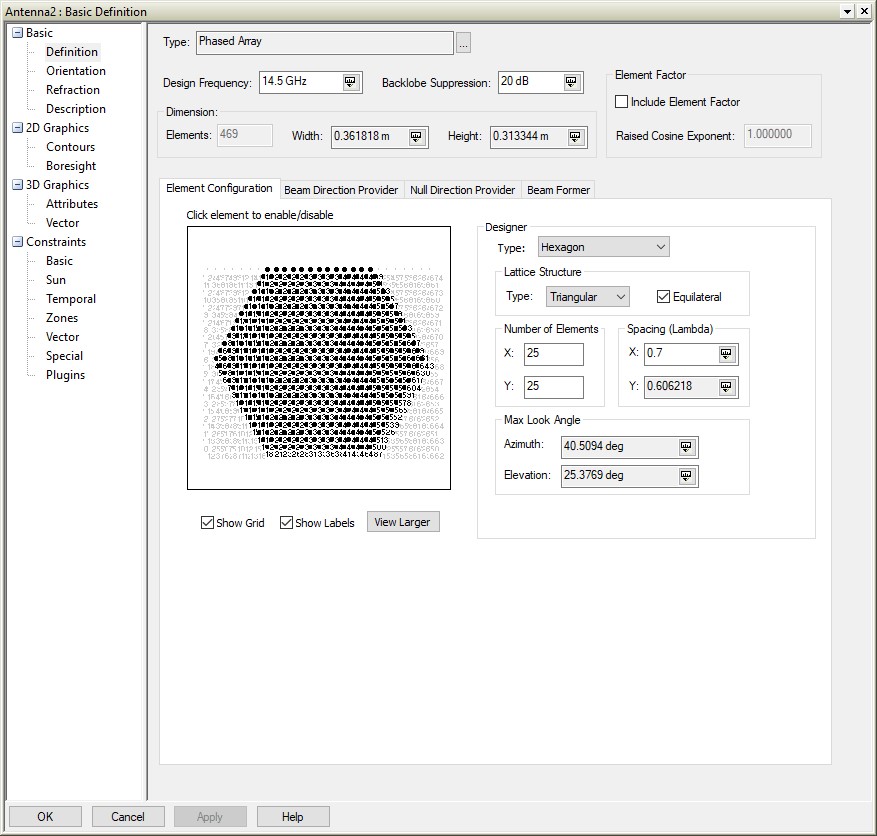Open the Description page
Image resolution: width=877 pixels, height=836 pixels.
point(76,108)
